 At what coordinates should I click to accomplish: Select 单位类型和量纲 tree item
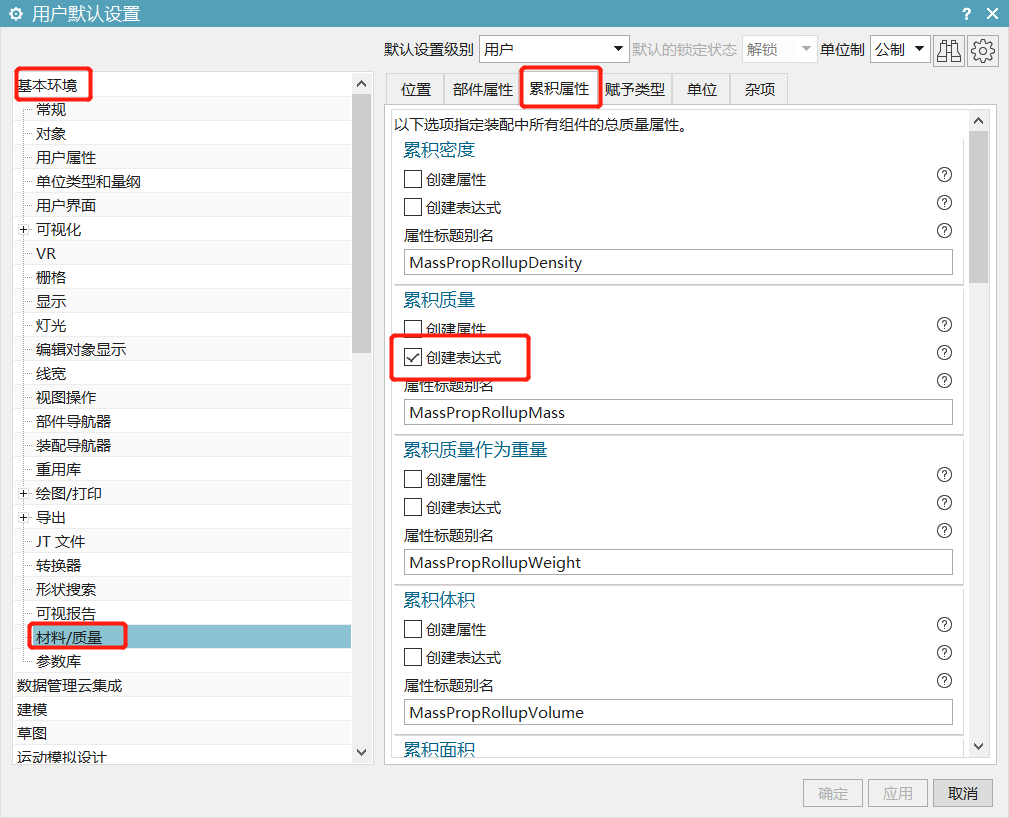click(88, 181)
